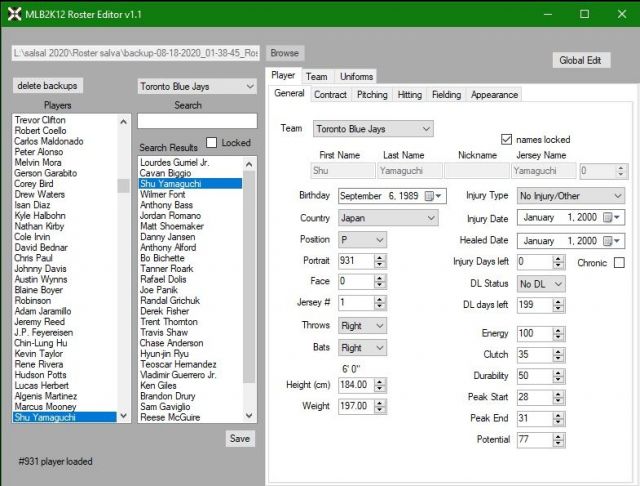
Task: Switch to the Team tab
Action: pos(317,76)
